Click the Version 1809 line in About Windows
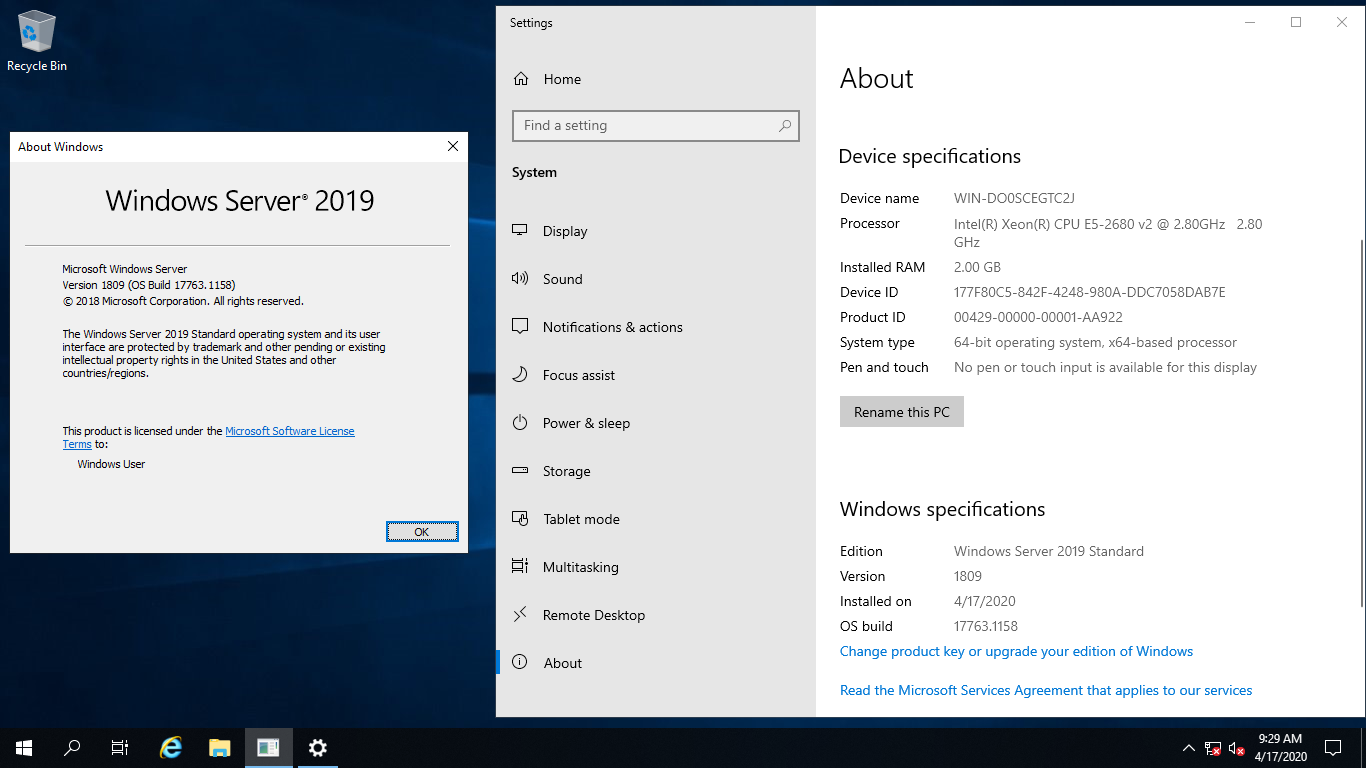 (149, 285)
